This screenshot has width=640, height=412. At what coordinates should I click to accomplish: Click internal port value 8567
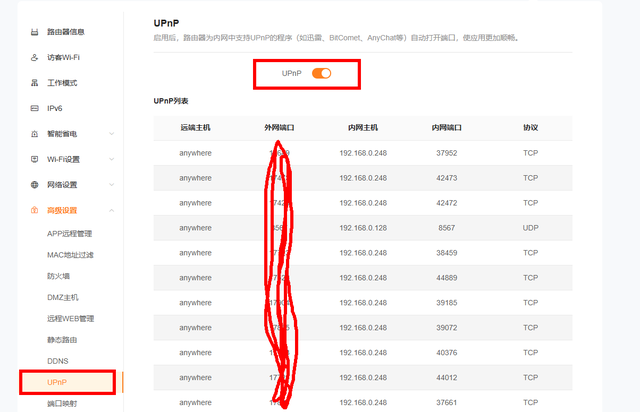(x=447, y=228)
